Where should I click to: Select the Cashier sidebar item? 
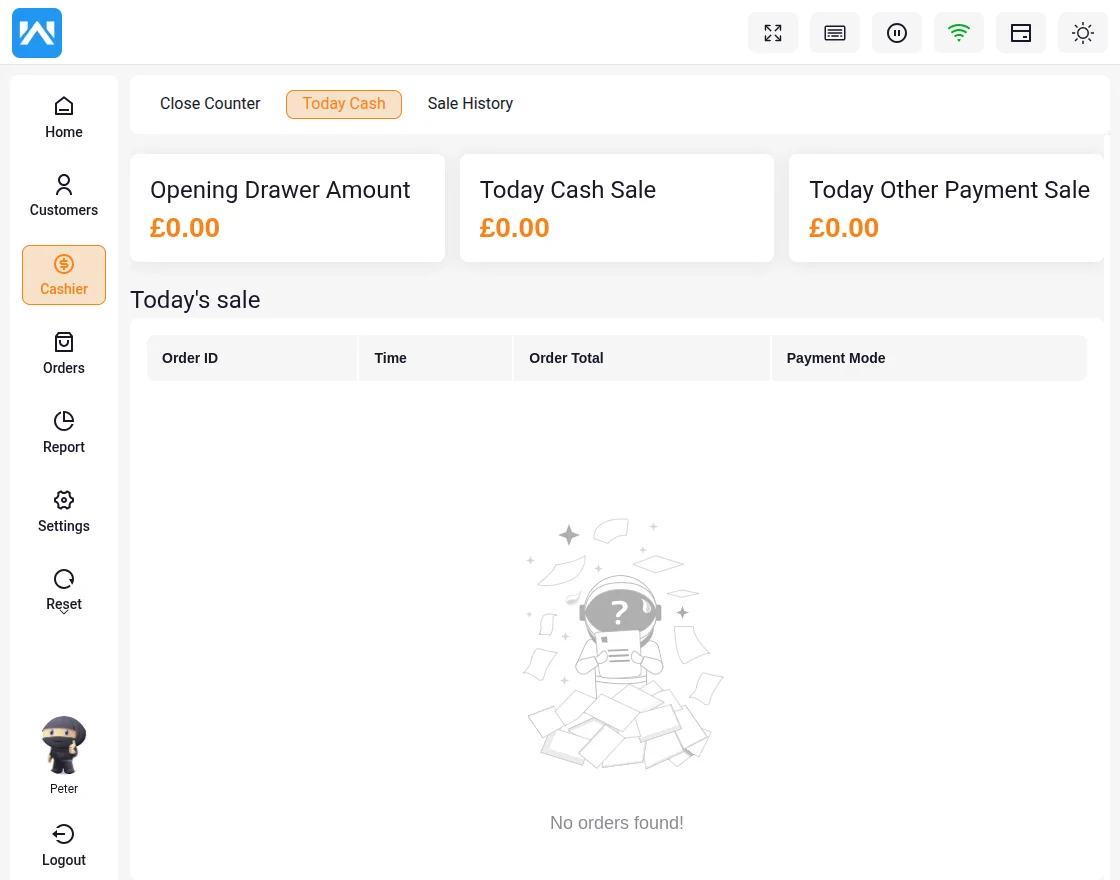click(x=64, y=275)
